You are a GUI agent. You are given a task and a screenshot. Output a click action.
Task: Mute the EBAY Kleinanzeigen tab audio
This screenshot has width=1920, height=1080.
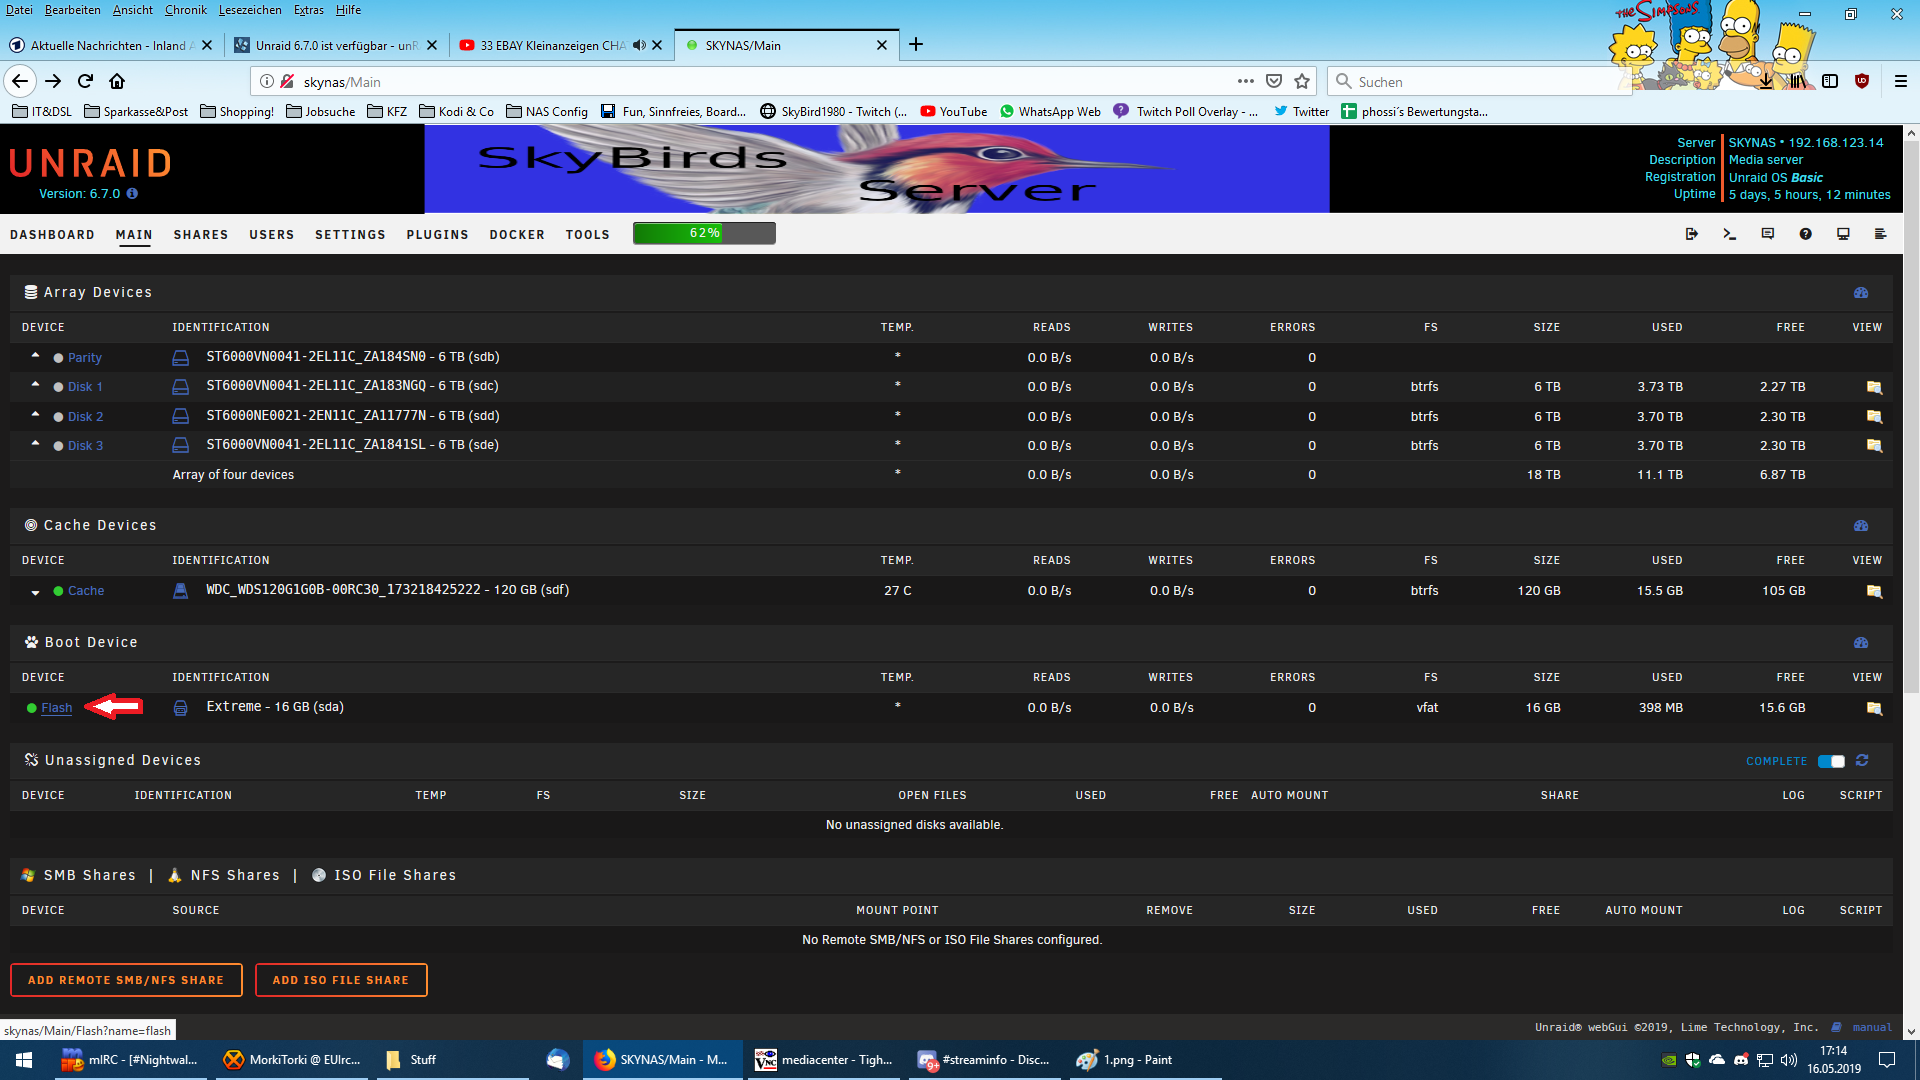point(639,45)
